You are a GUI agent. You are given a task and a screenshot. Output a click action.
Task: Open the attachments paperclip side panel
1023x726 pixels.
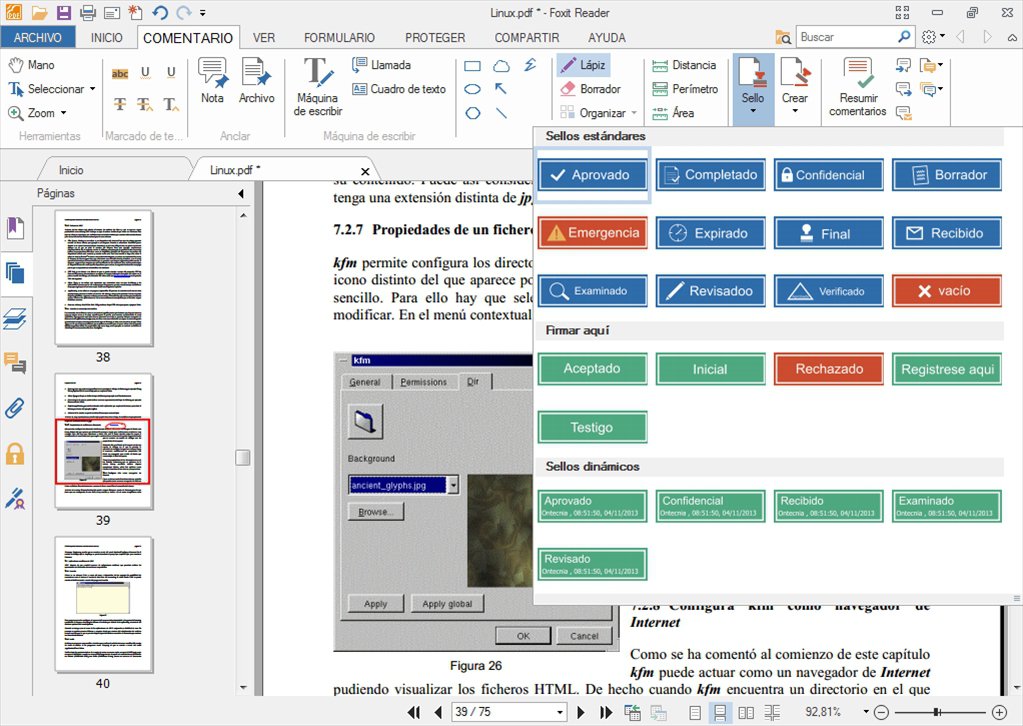(x=15, y=408)
